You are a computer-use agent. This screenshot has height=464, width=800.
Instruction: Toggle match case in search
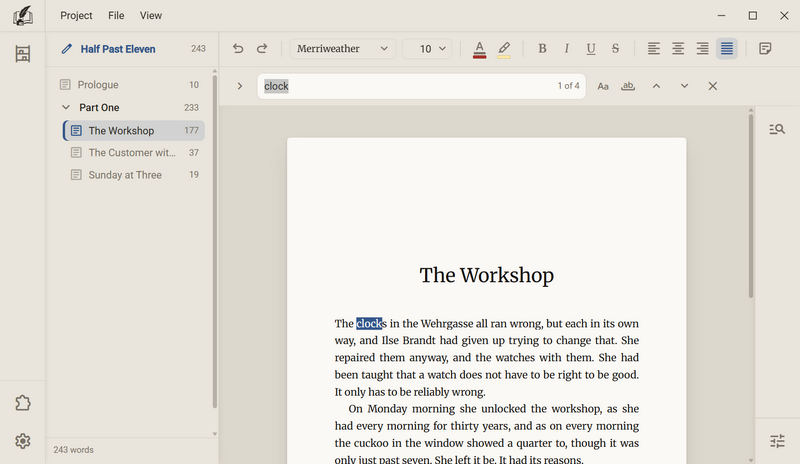pyautogui.click(x=603, y=86)
